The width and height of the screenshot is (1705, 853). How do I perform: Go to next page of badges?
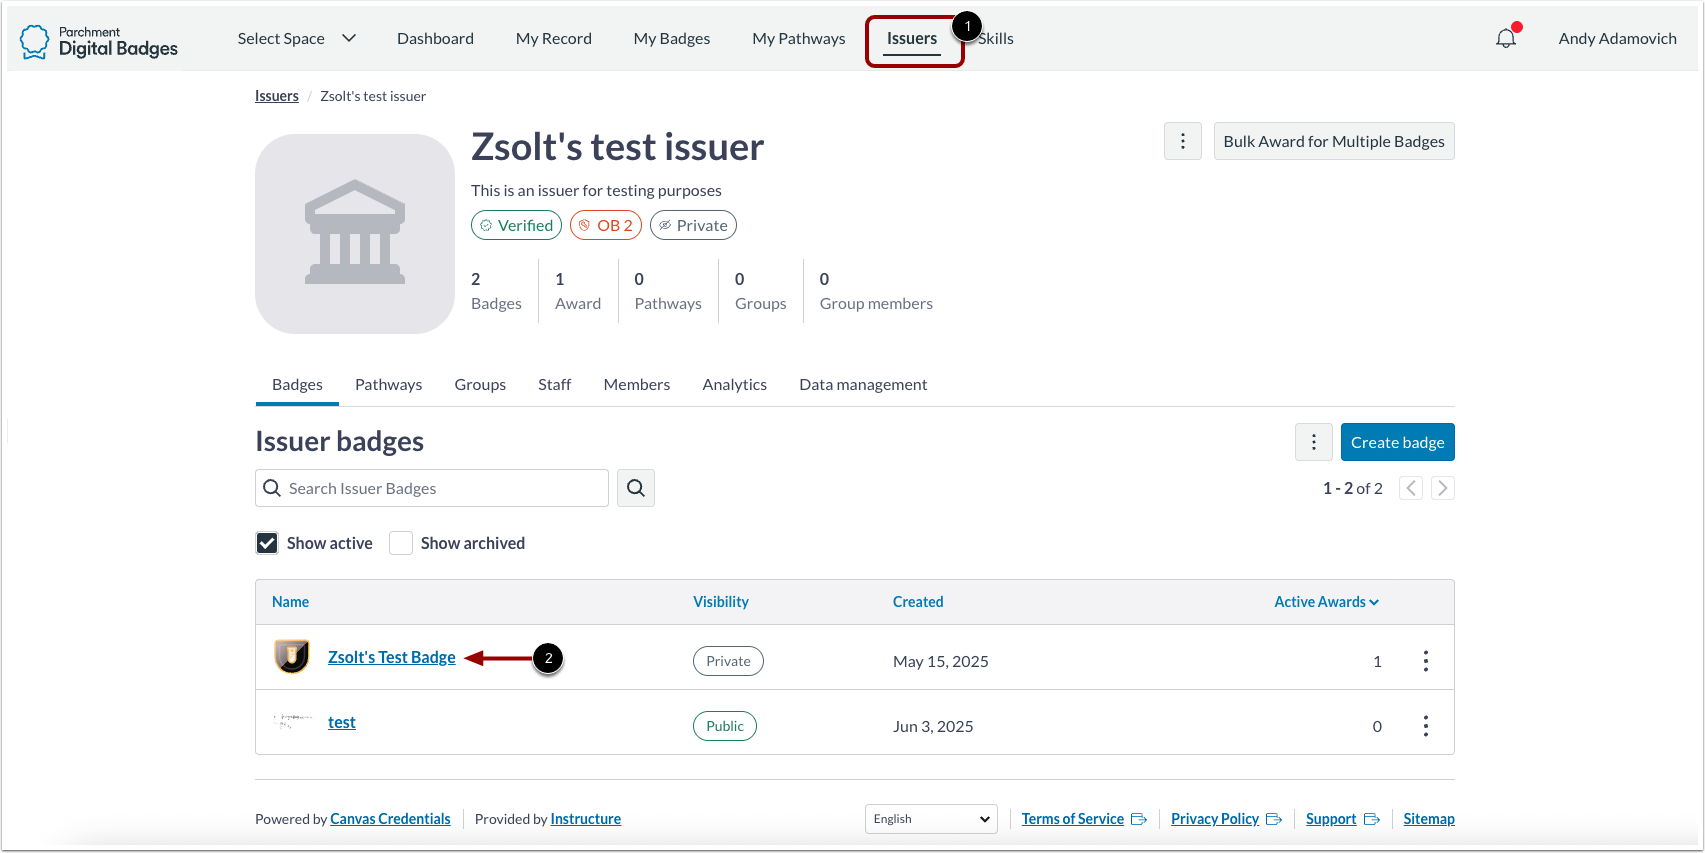coord(1443,488)
